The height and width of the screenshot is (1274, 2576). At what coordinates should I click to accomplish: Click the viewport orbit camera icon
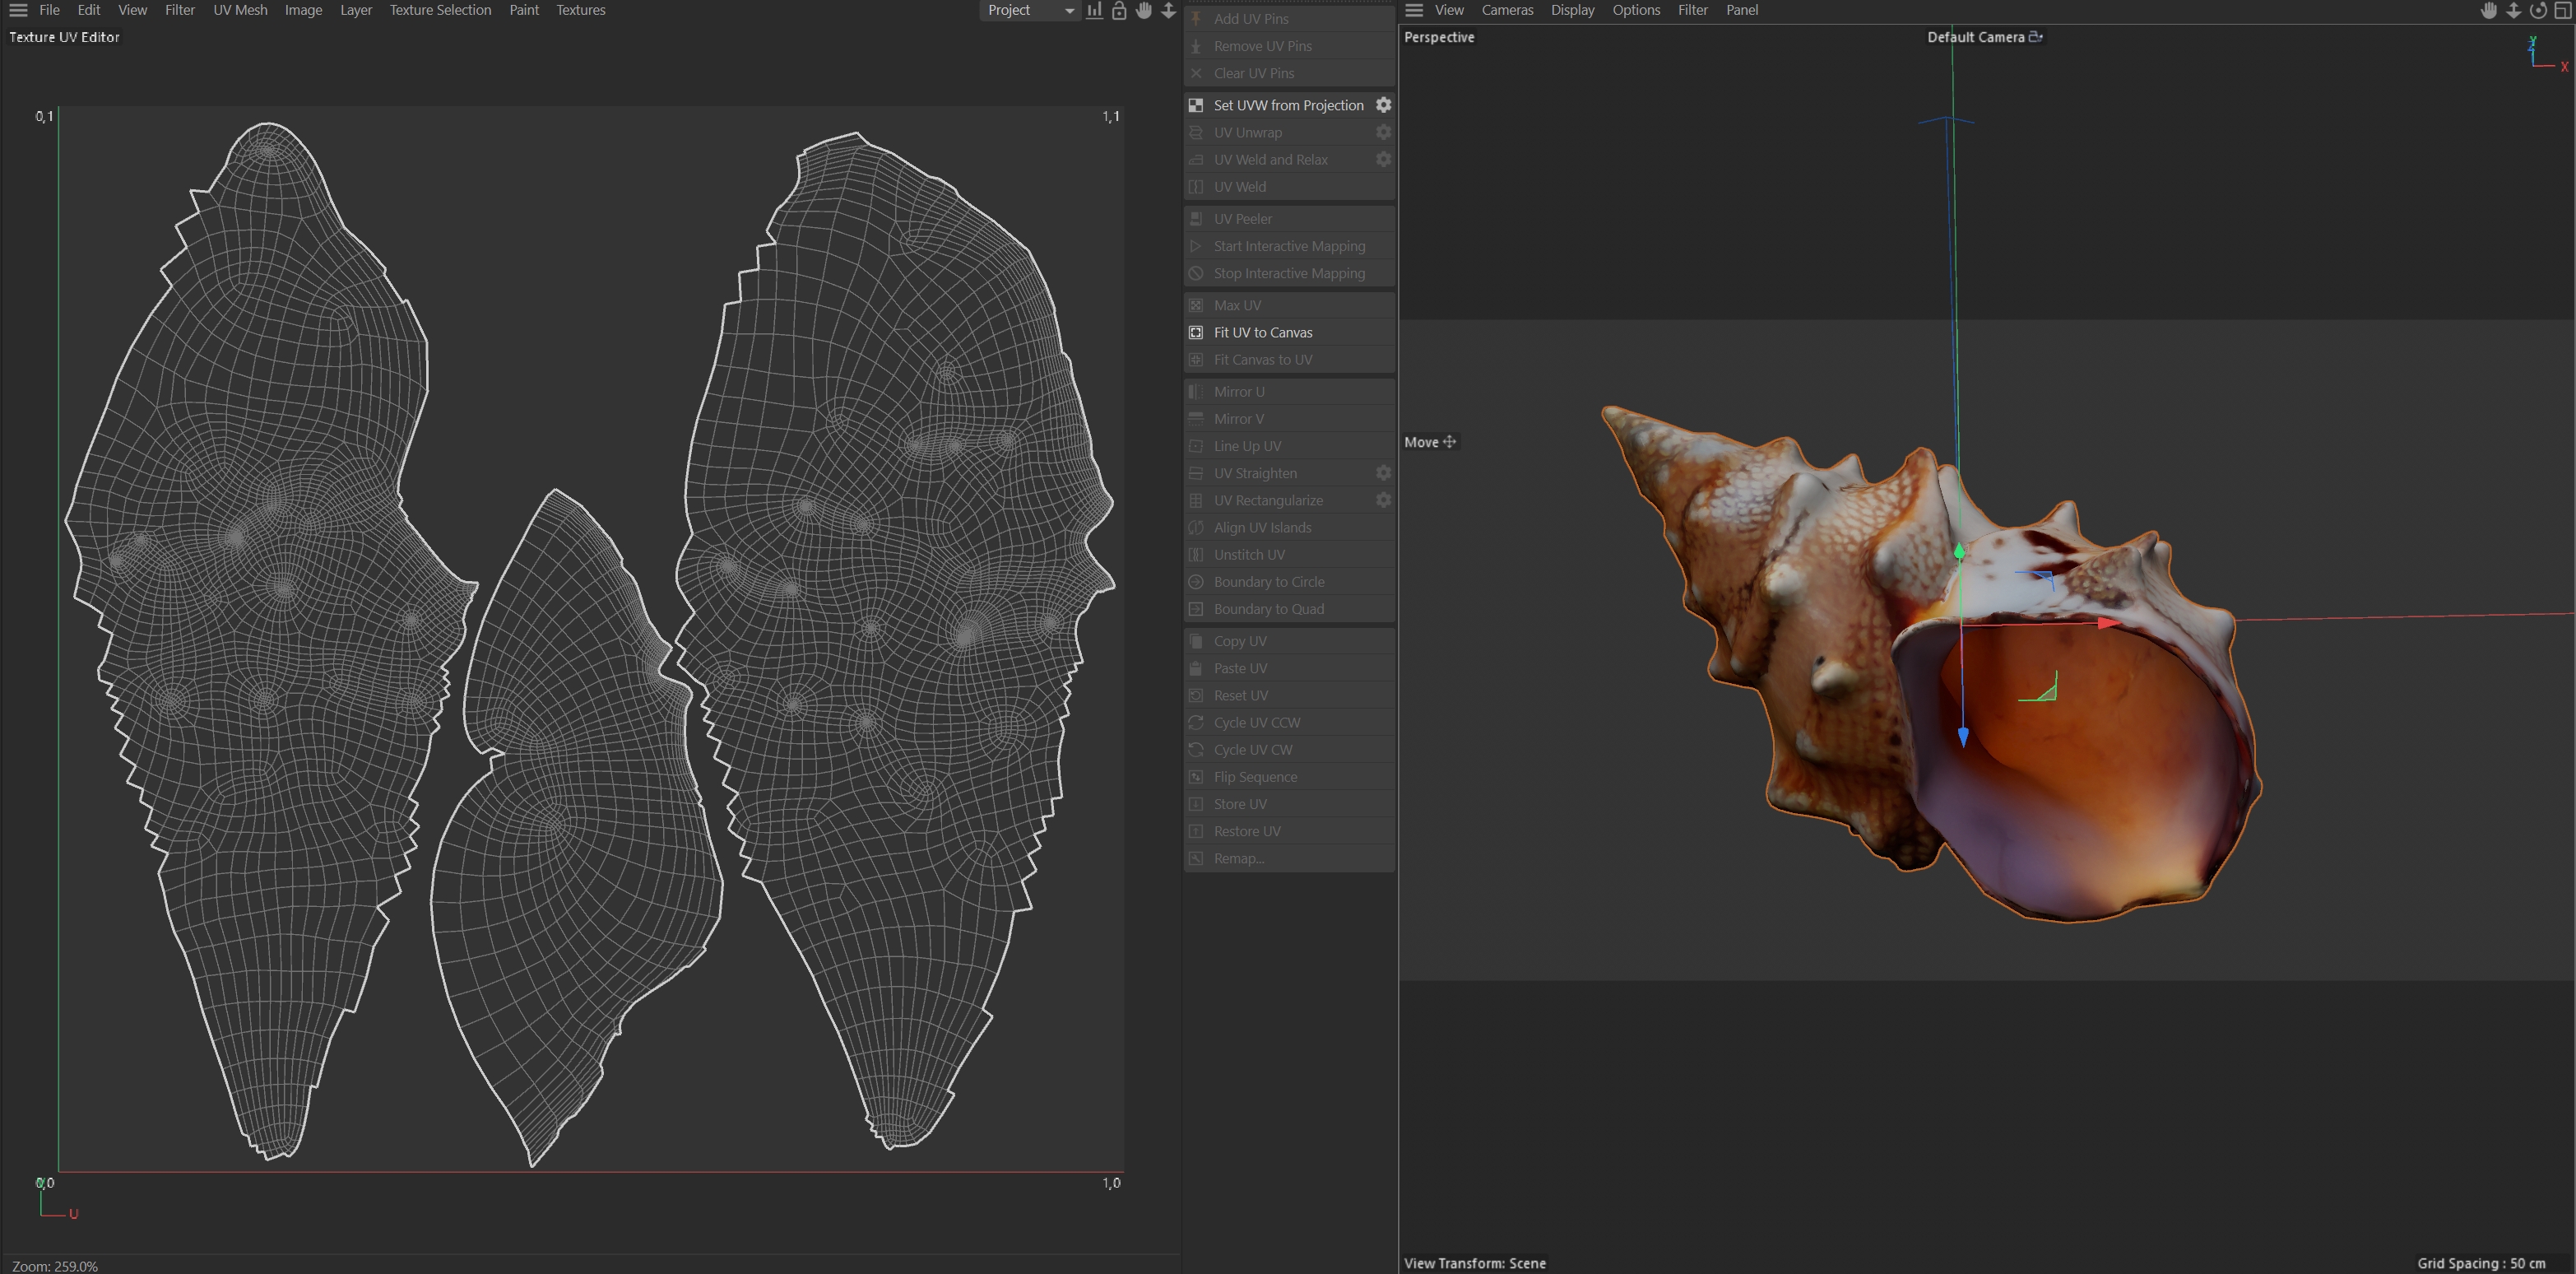click(x=2538, y=10)
